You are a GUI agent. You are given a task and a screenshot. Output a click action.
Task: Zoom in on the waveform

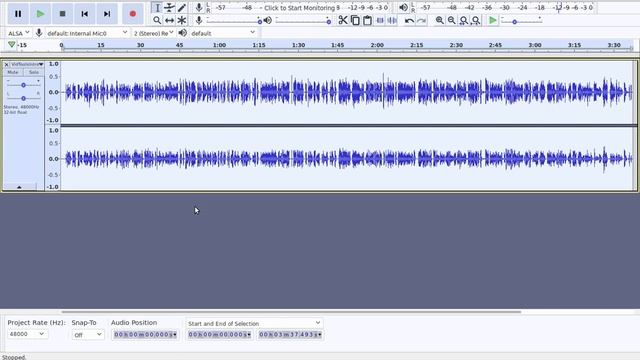pyautogui.click(x=440, y=20)
